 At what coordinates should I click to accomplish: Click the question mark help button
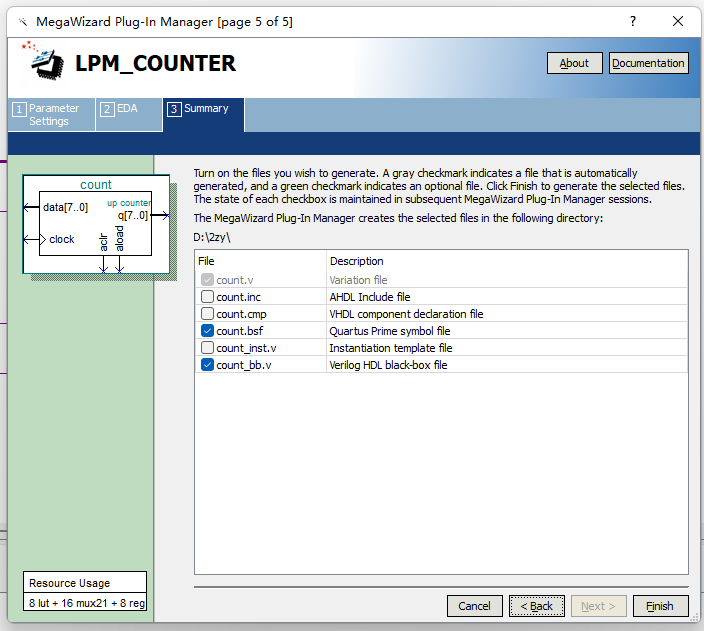coord(633,21)
